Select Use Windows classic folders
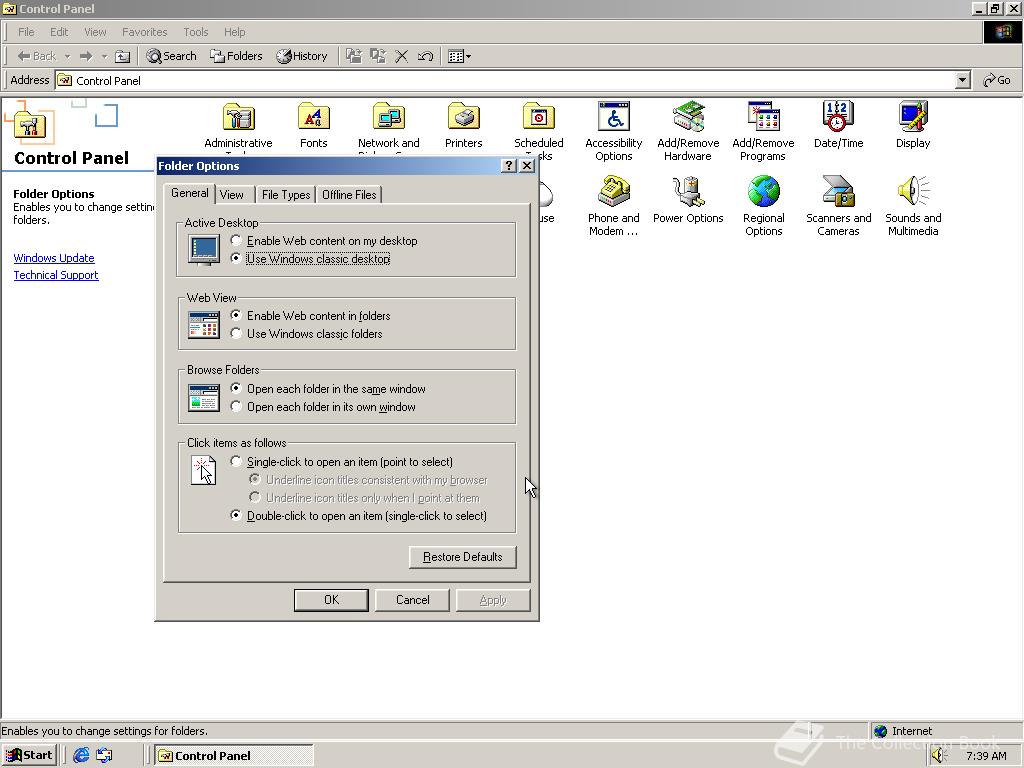Image resolution: width=1024 pixels, height=768 pixels. tap(307, 334)
